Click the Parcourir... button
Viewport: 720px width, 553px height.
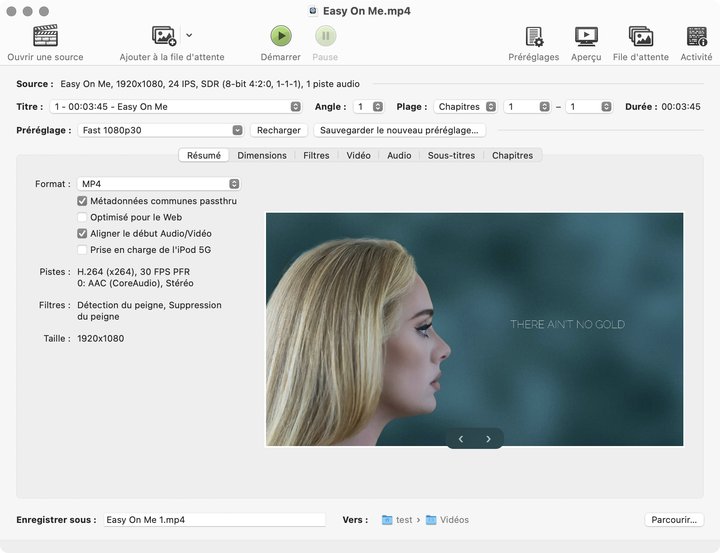coord(674,520)
